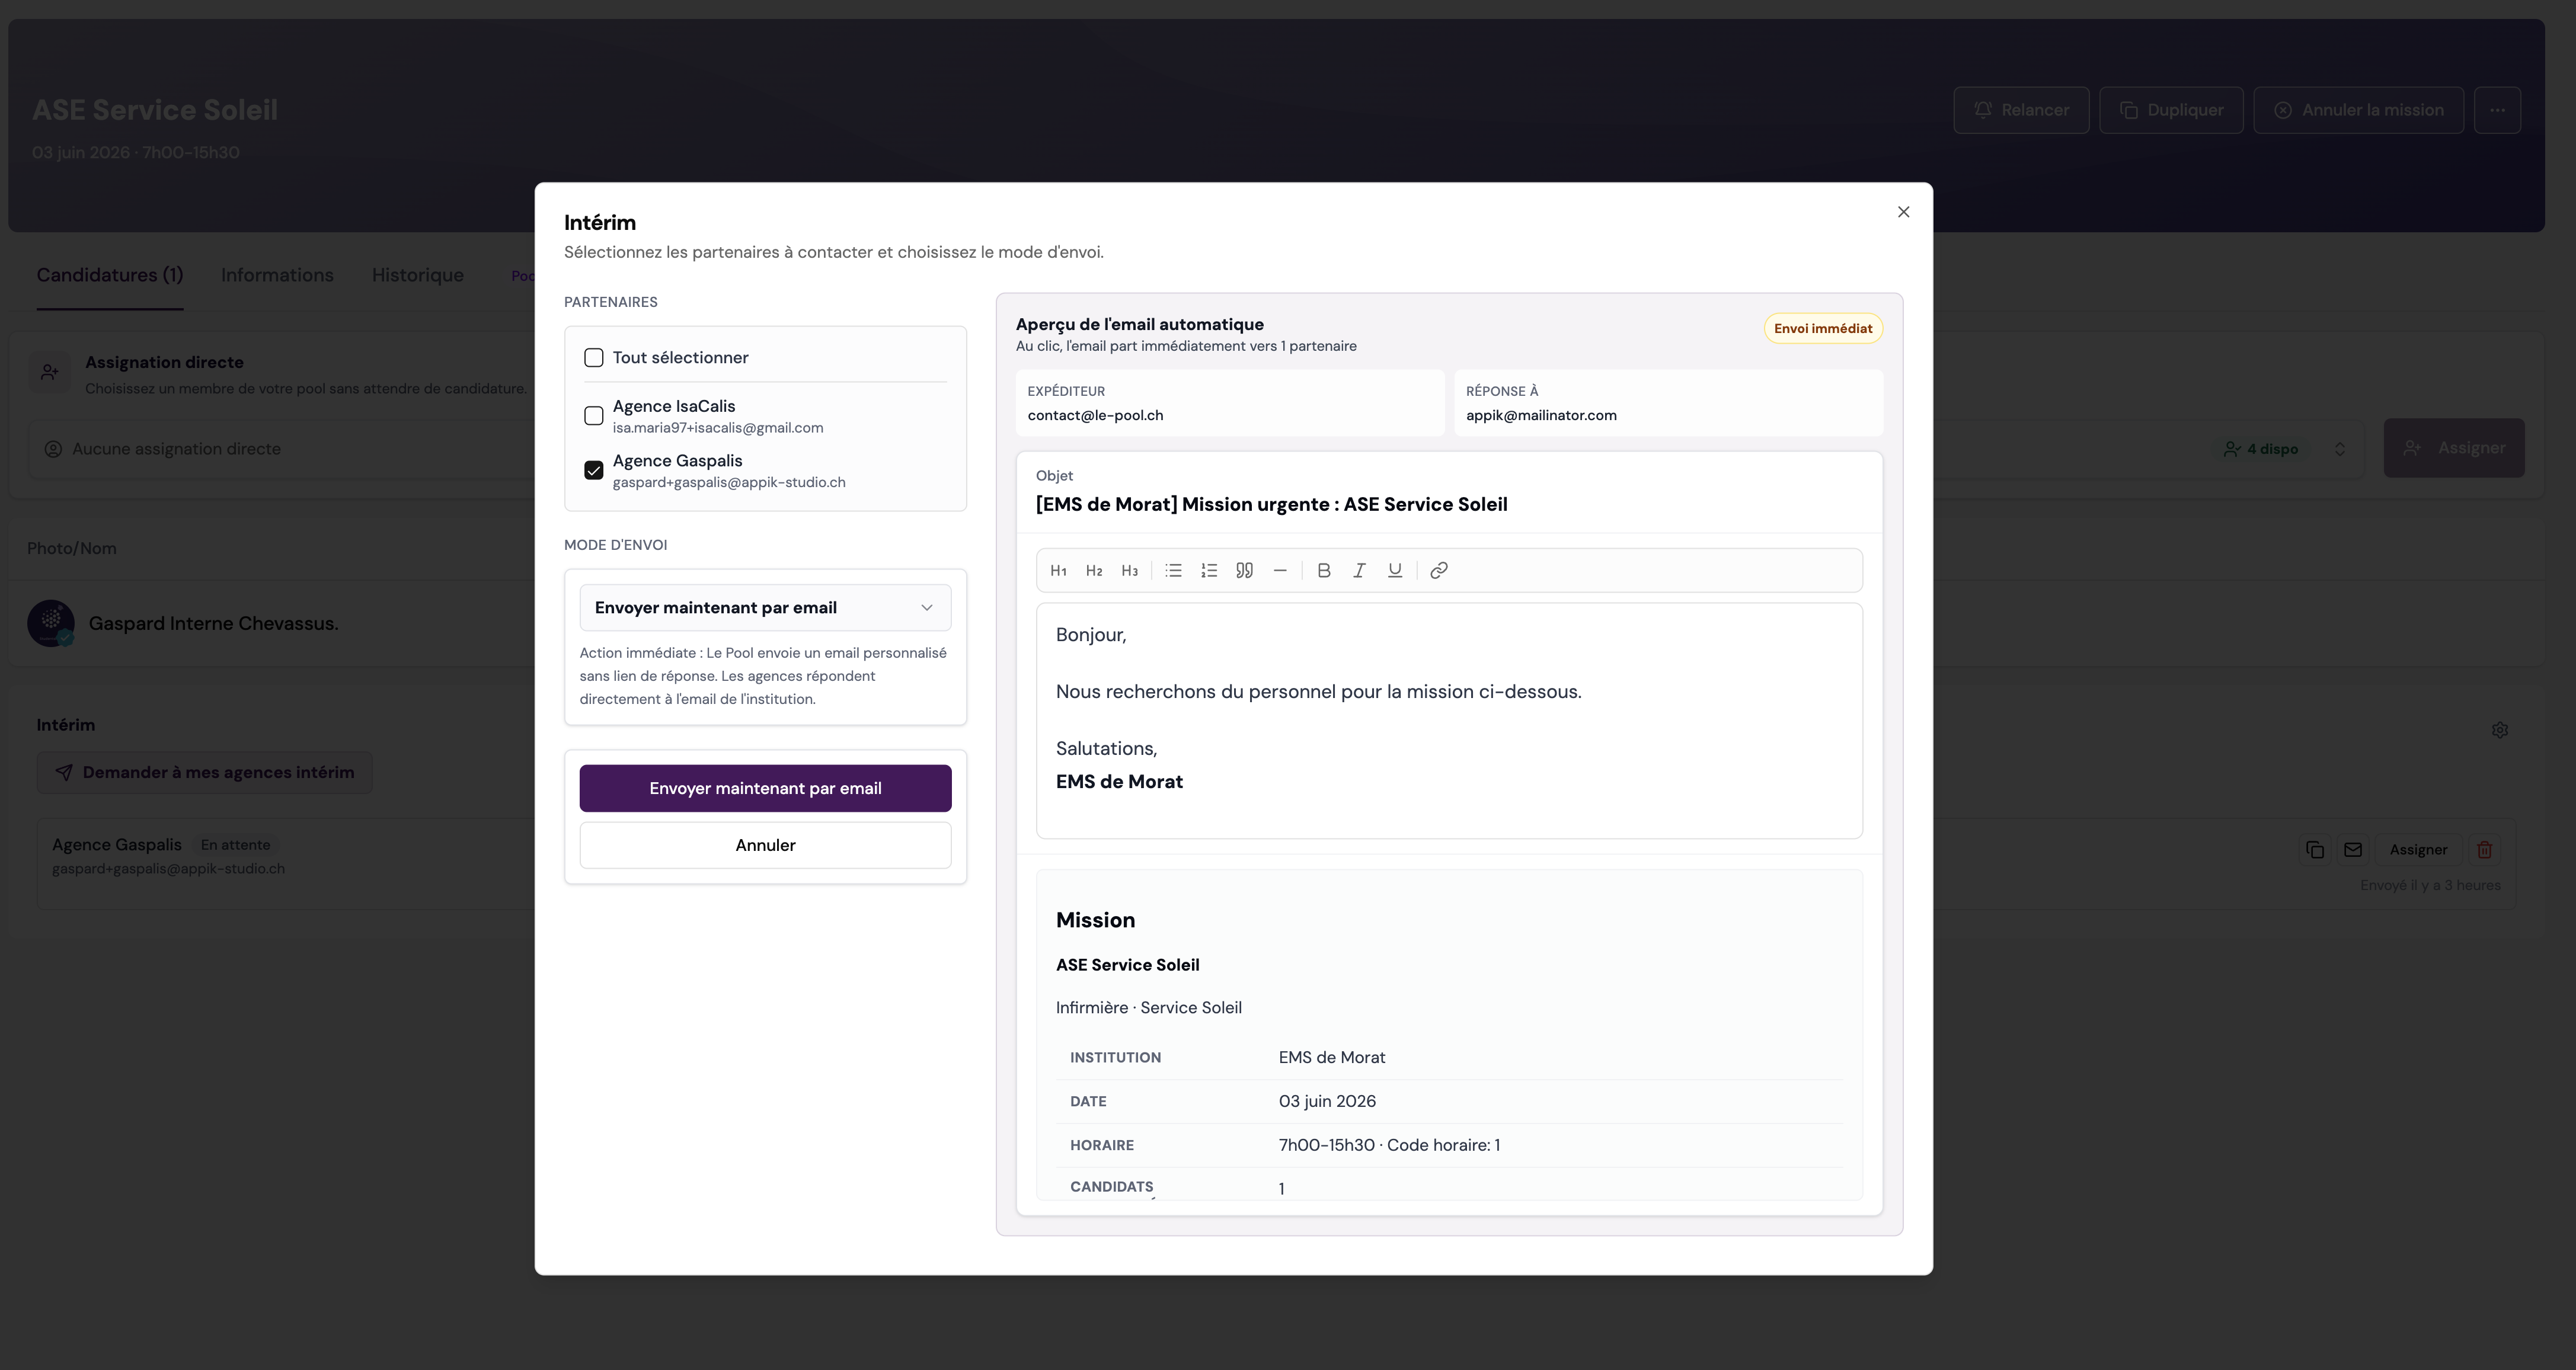Delete the Agence Gaspalis request with trash icon

2484,850
